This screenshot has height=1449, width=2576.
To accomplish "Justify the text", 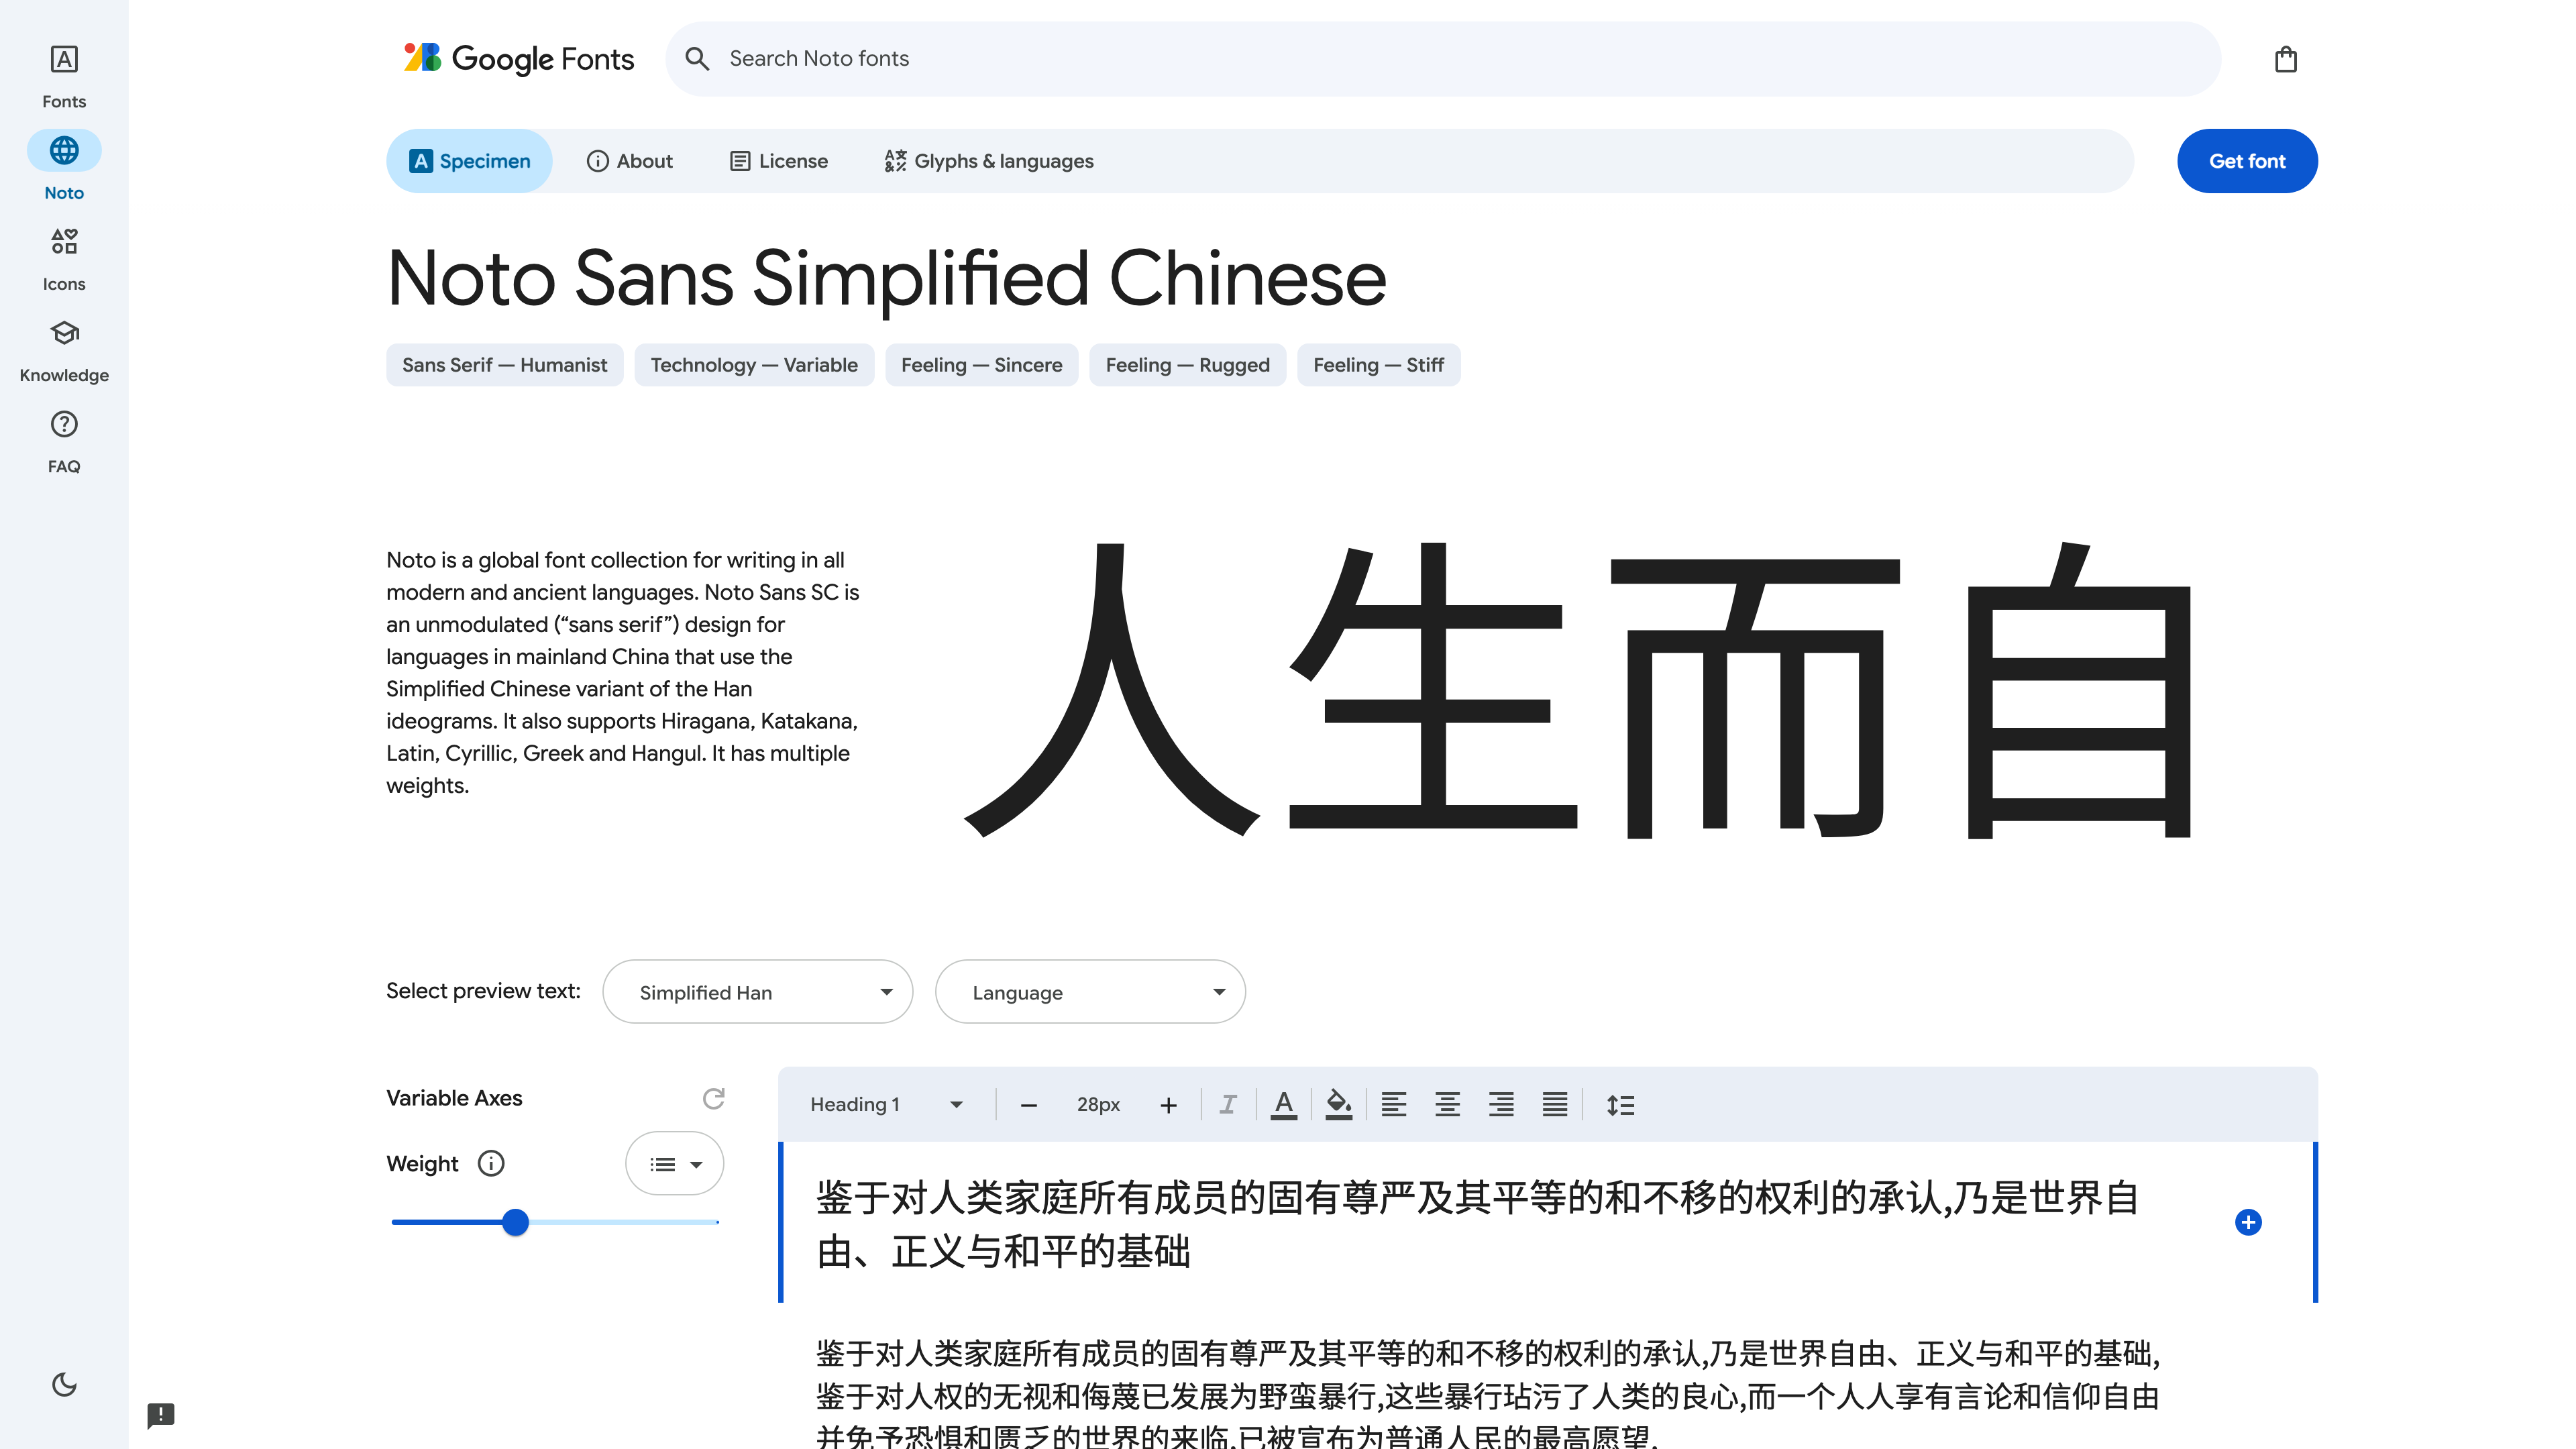I will pos(1554,1105).
